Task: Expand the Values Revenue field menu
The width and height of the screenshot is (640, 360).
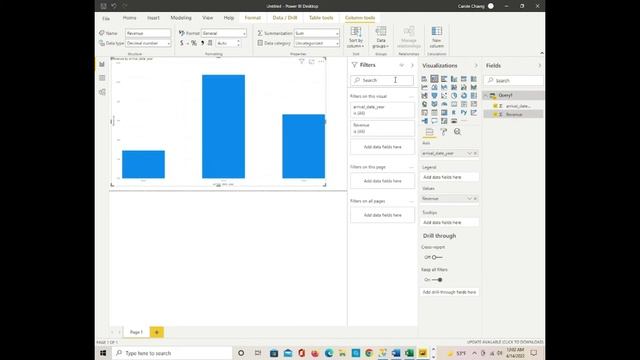Action: point(469,198)
